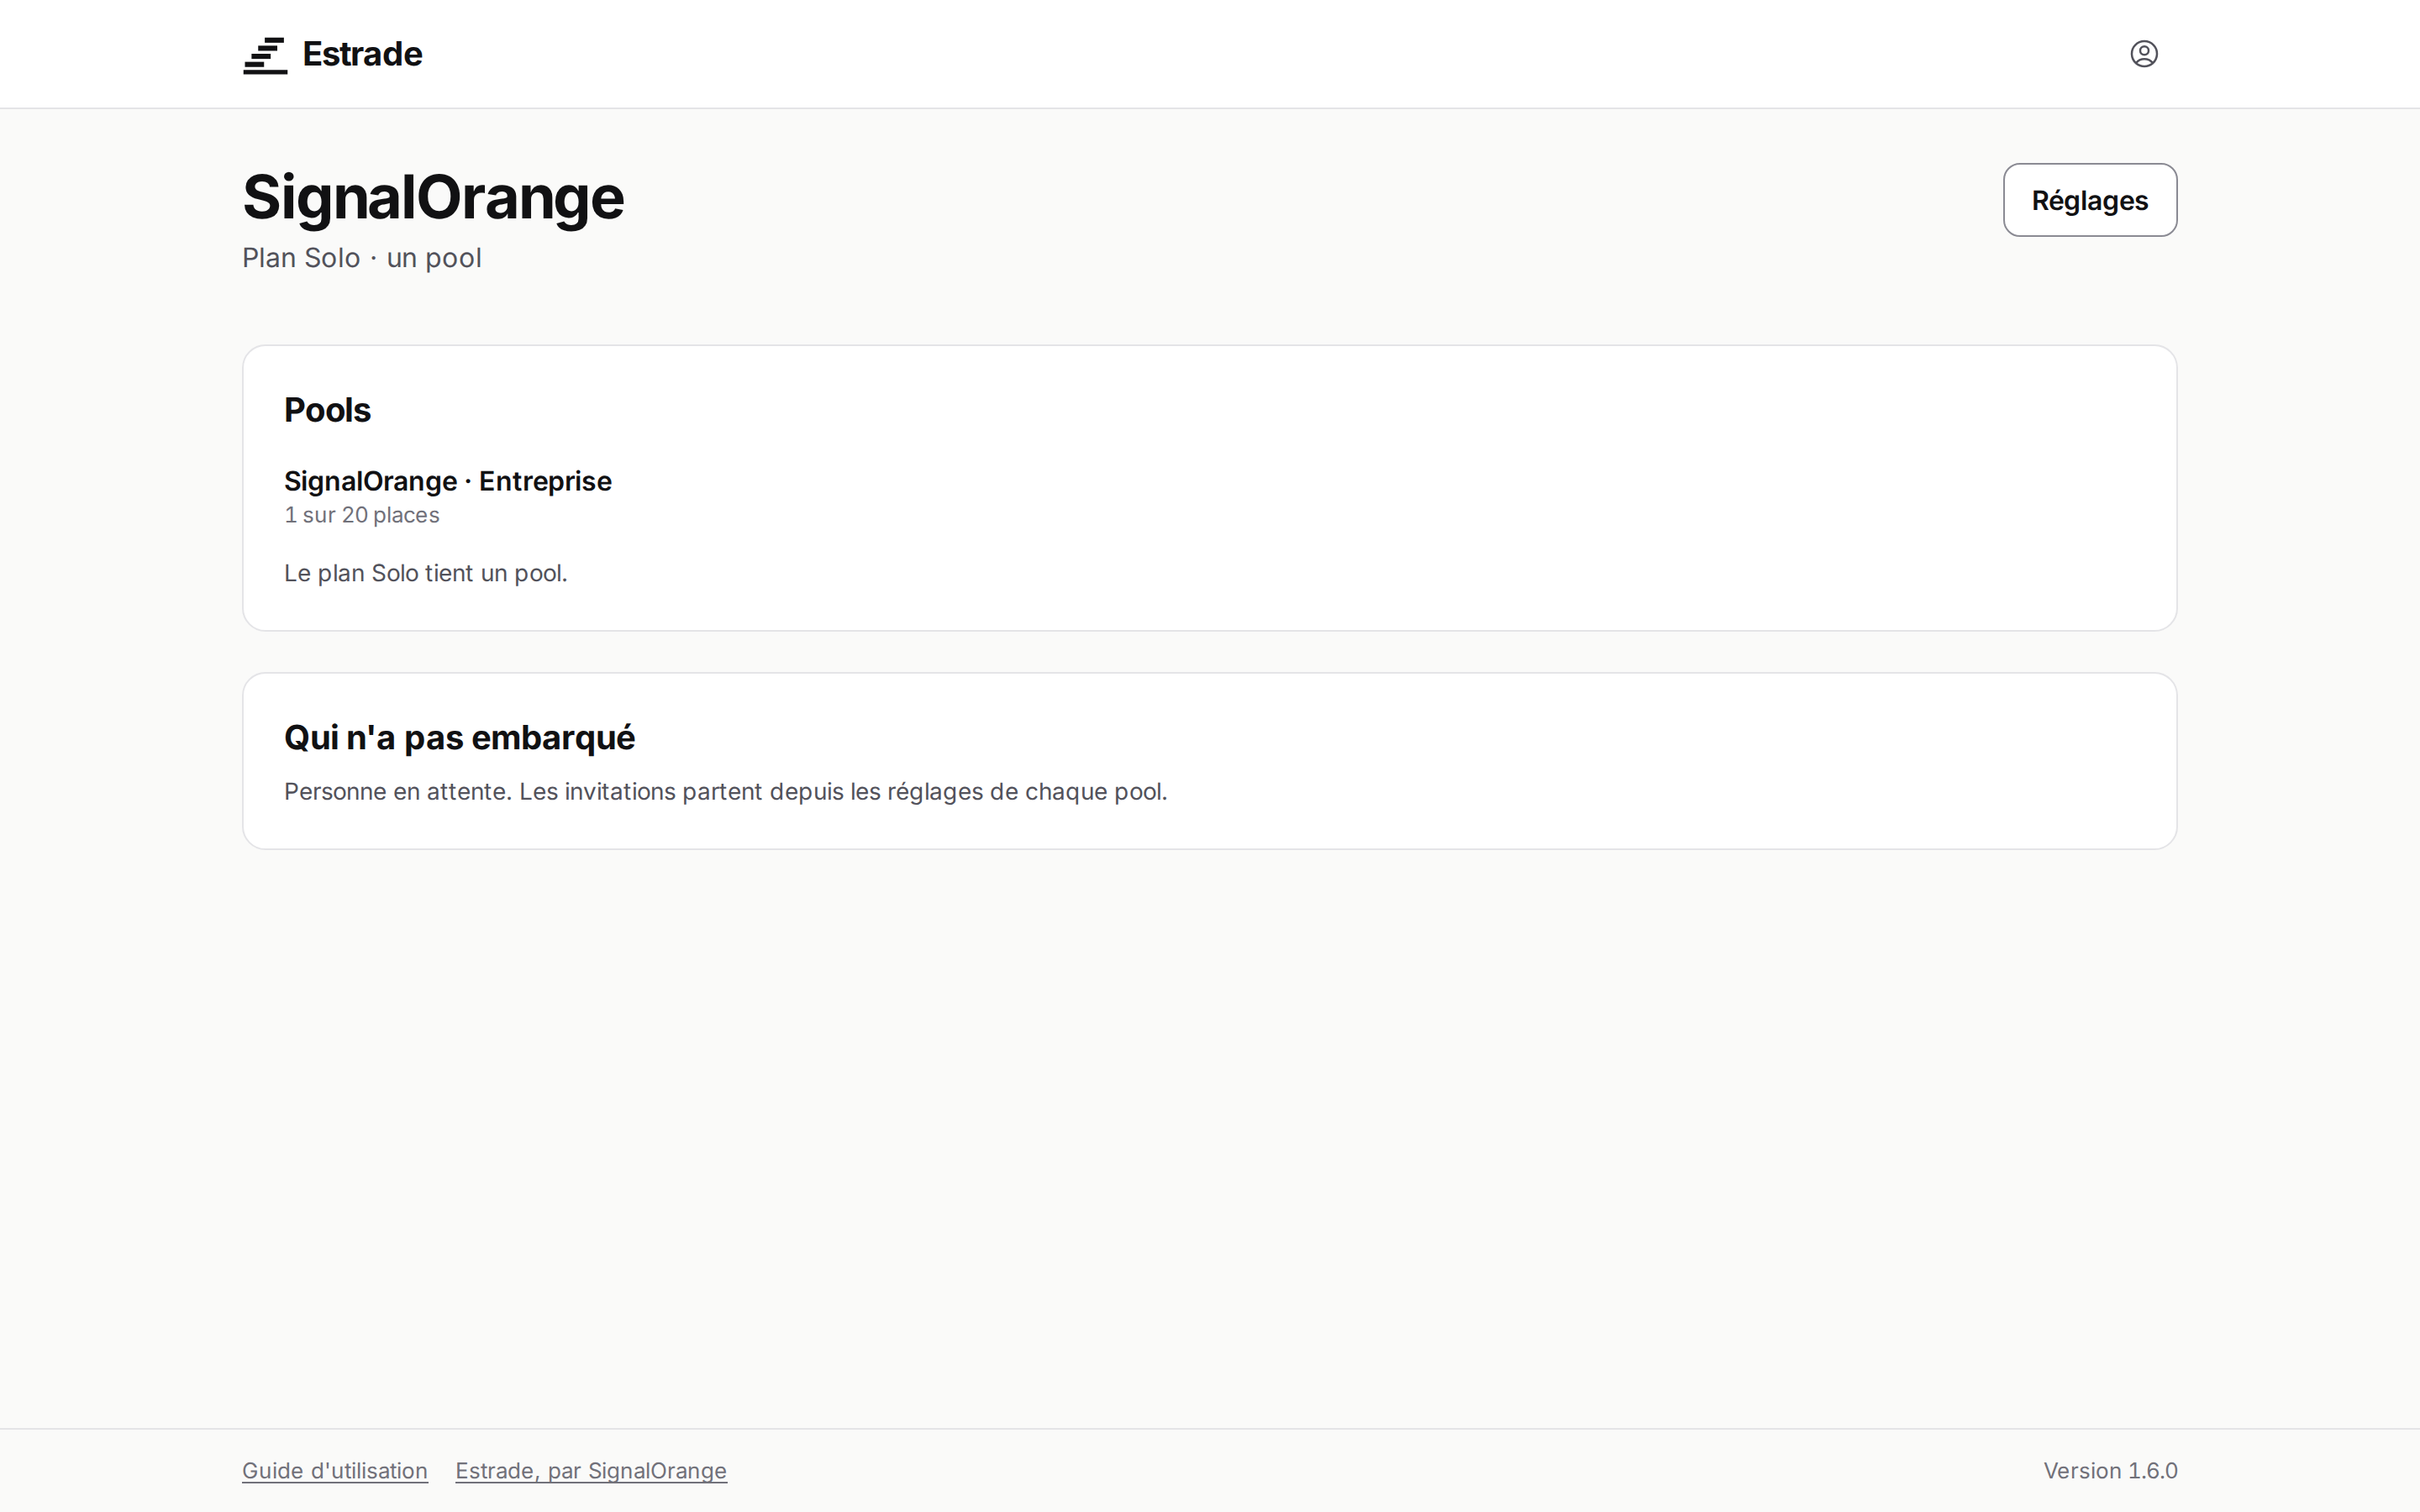The width and height of the screenshot is (2420, 1512).
Task: Click the 'Qui n'a pas embarqué' heading
Action: tap(459, 738)
